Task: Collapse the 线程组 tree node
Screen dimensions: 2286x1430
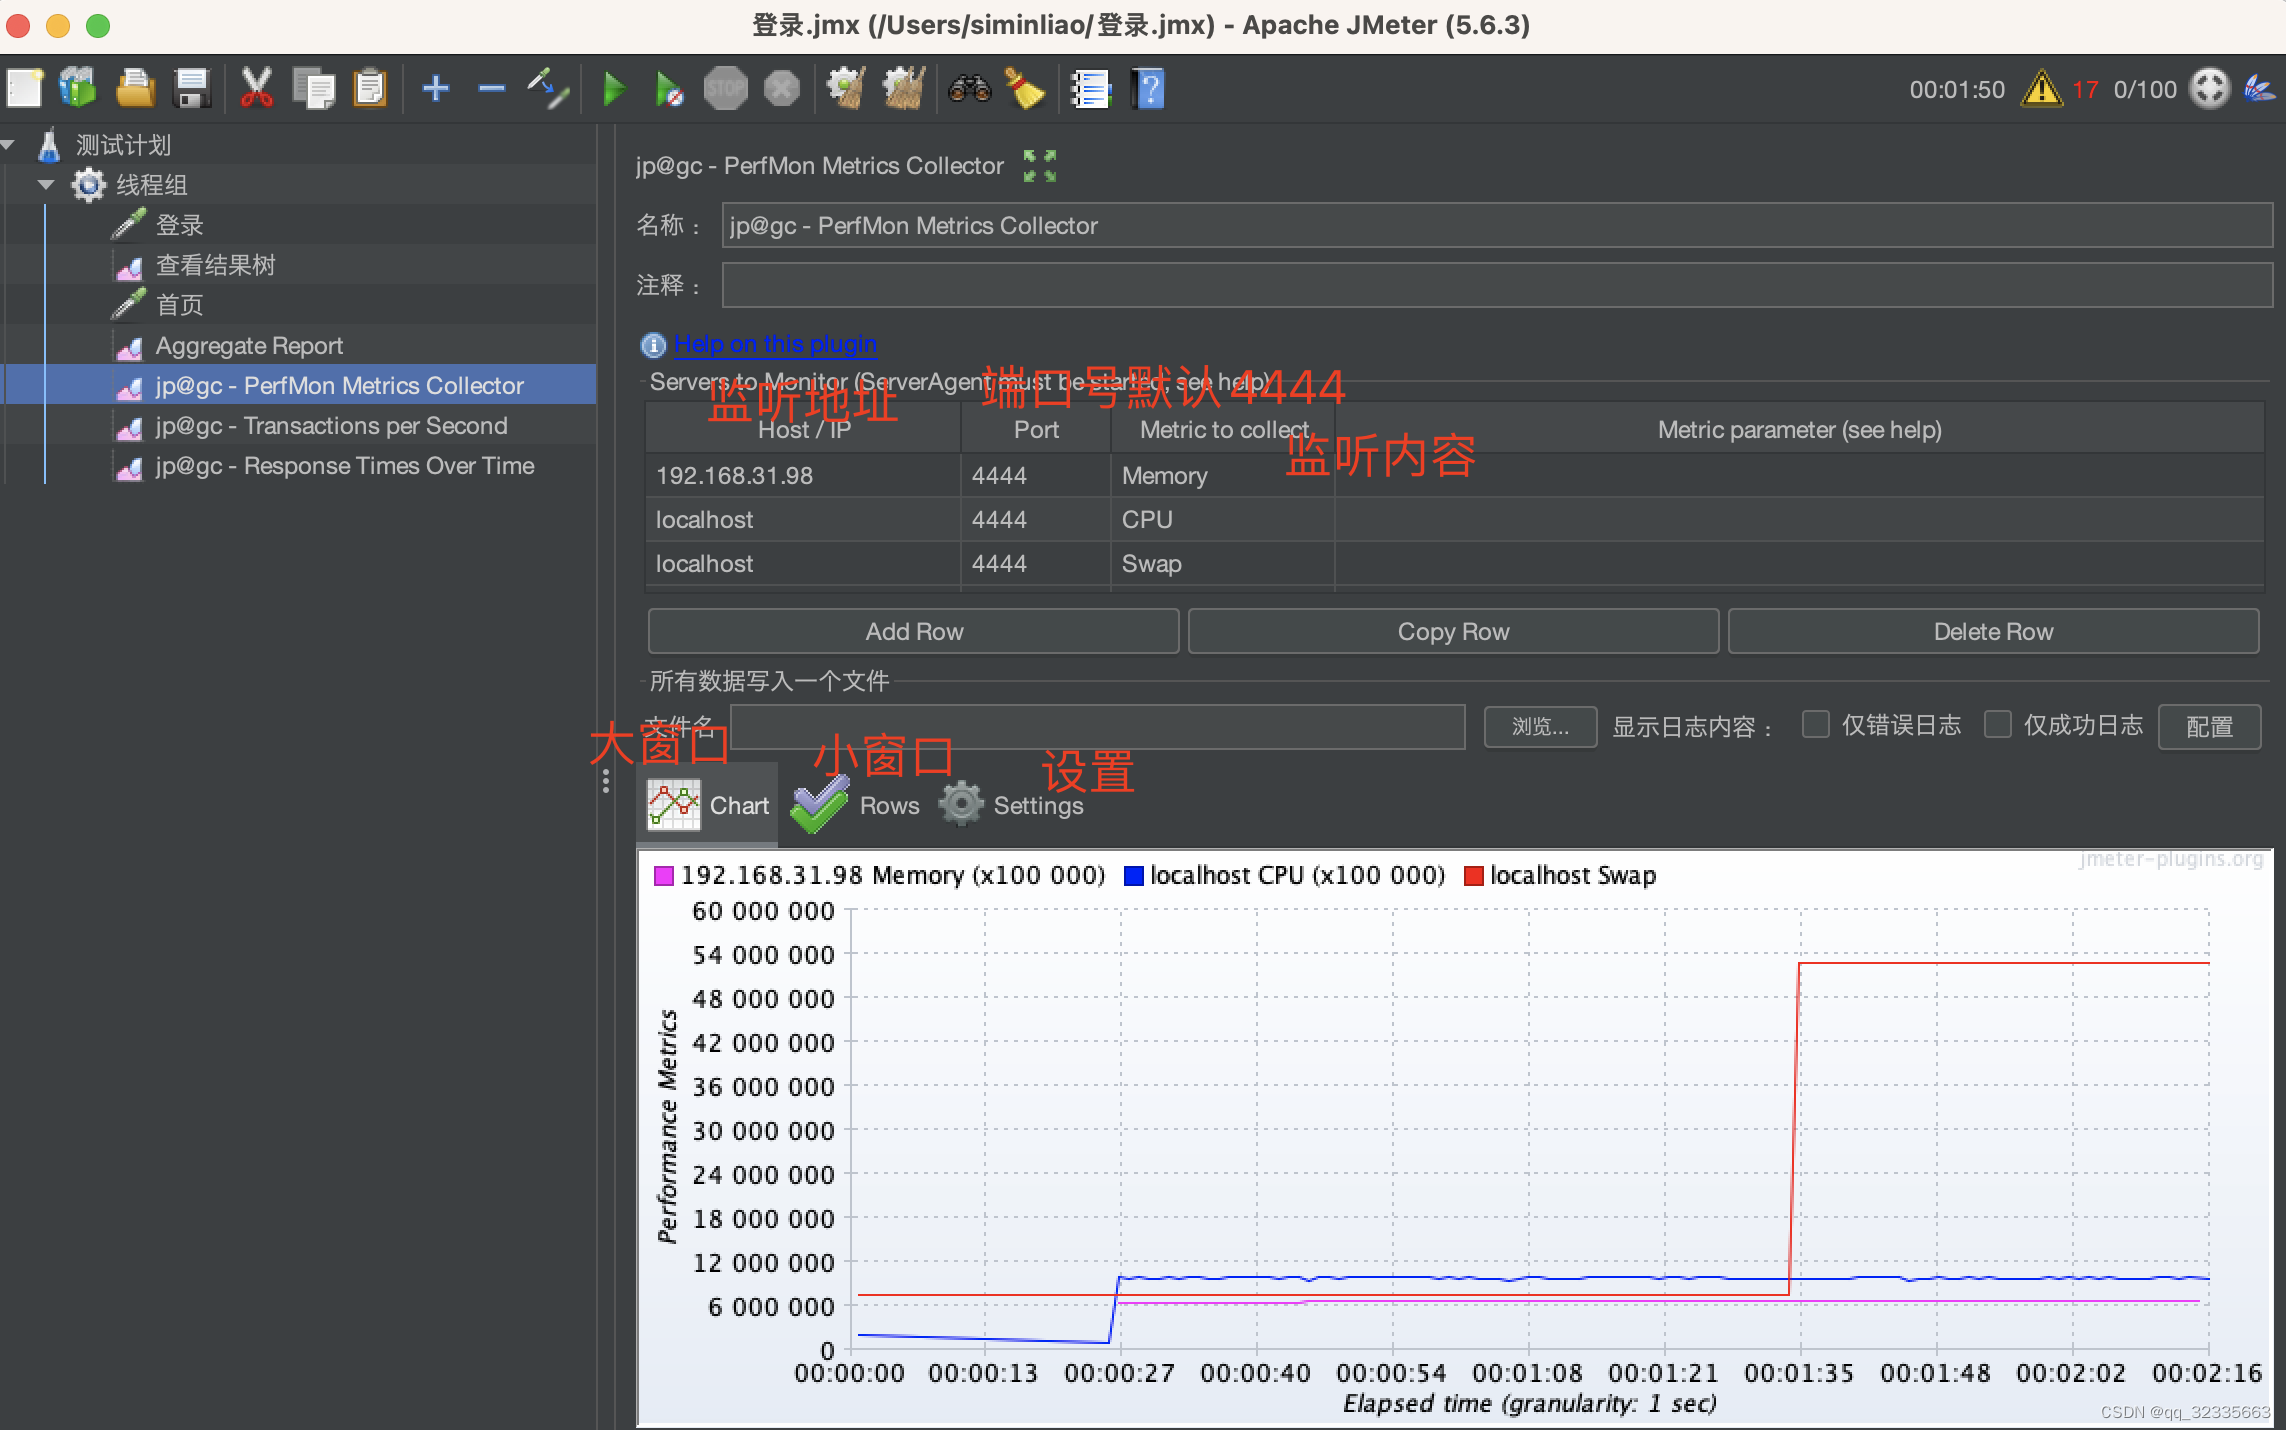Action: (45, 184)
